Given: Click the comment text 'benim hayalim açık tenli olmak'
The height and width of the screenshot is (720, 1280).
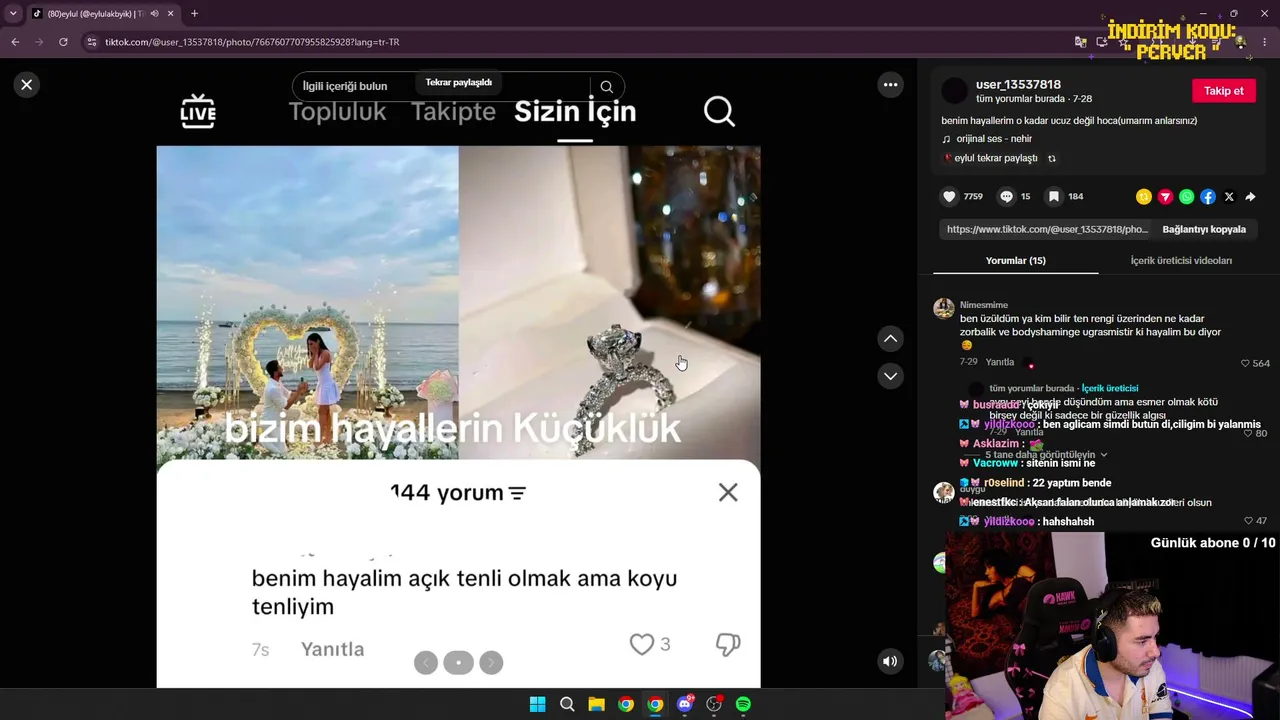Looking at the screenshot, I should coord(464,592).
